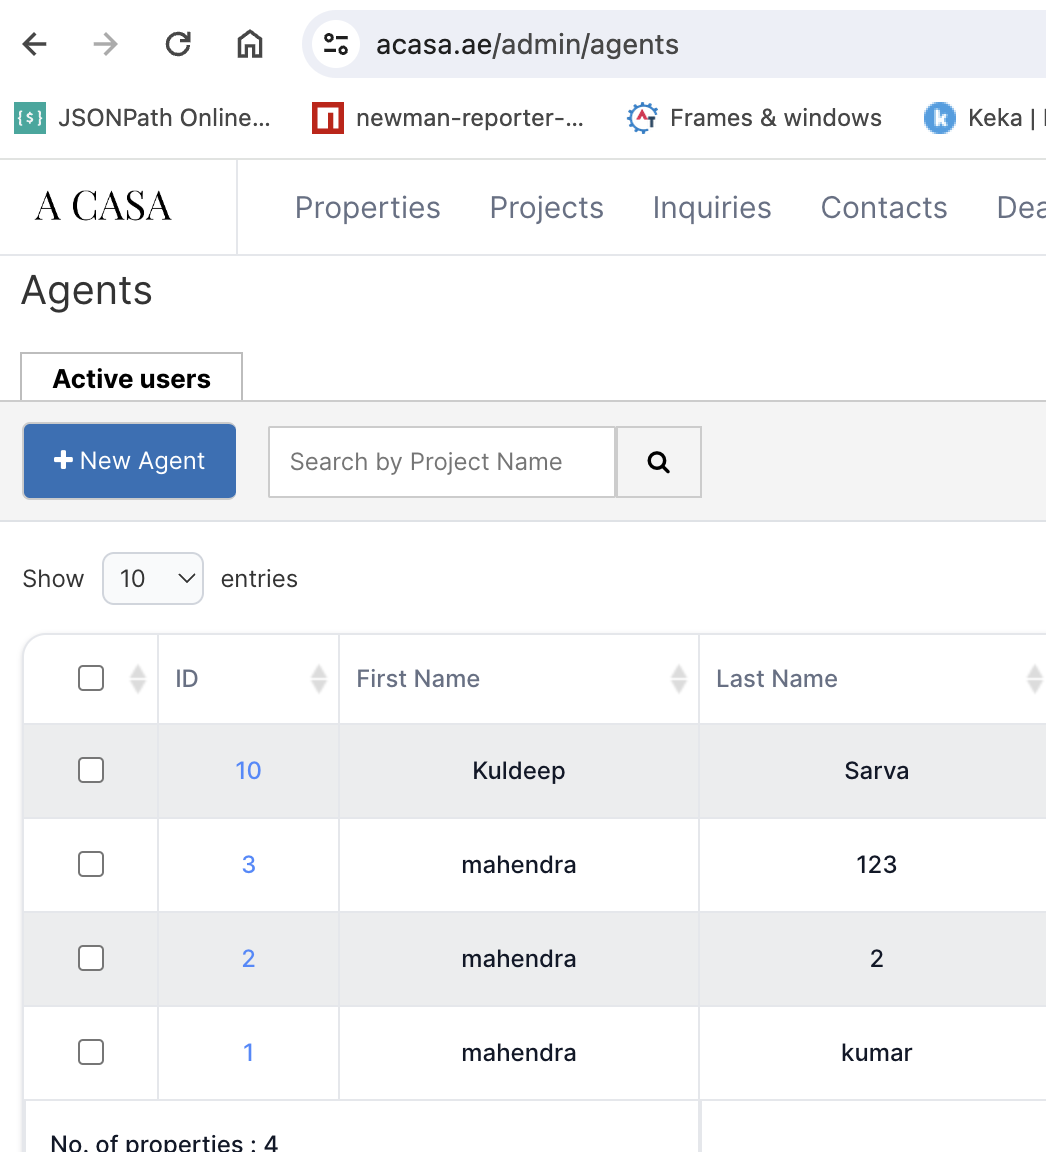Reload the page with refresh icon
Viewport: 1046px width, 1152px height.
(178, 44)
